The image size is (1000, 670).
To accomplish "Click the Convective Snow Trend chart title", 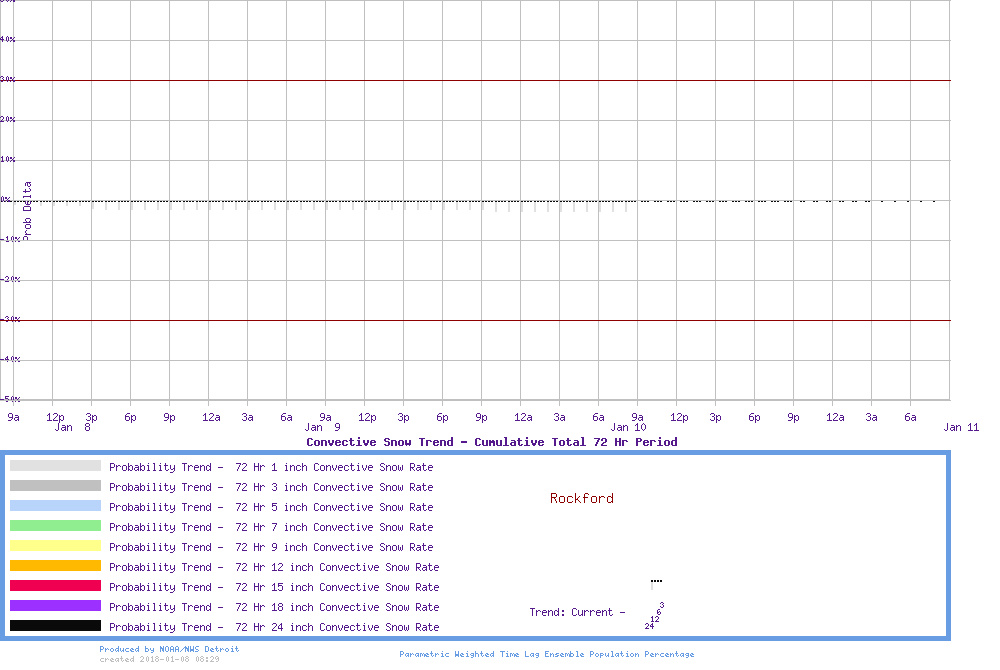I will 491,442.
